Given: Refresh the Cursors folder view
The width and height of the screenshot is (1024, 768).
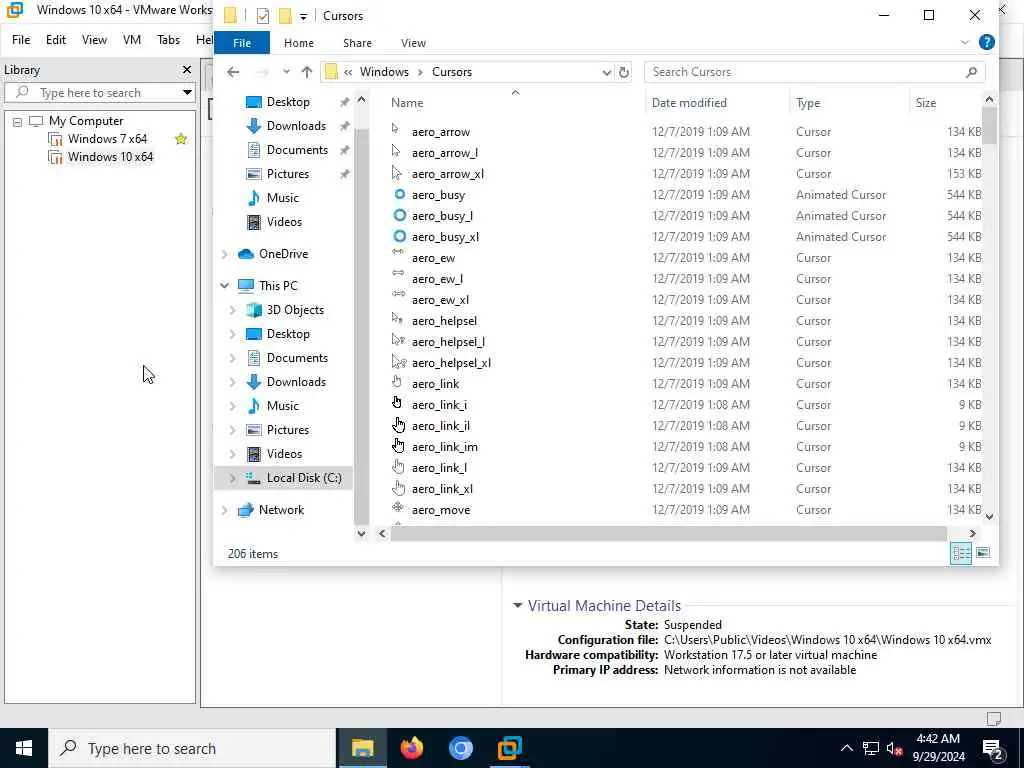Looking at the screenshot, I should pyautogui.click(x=624, y=72).
